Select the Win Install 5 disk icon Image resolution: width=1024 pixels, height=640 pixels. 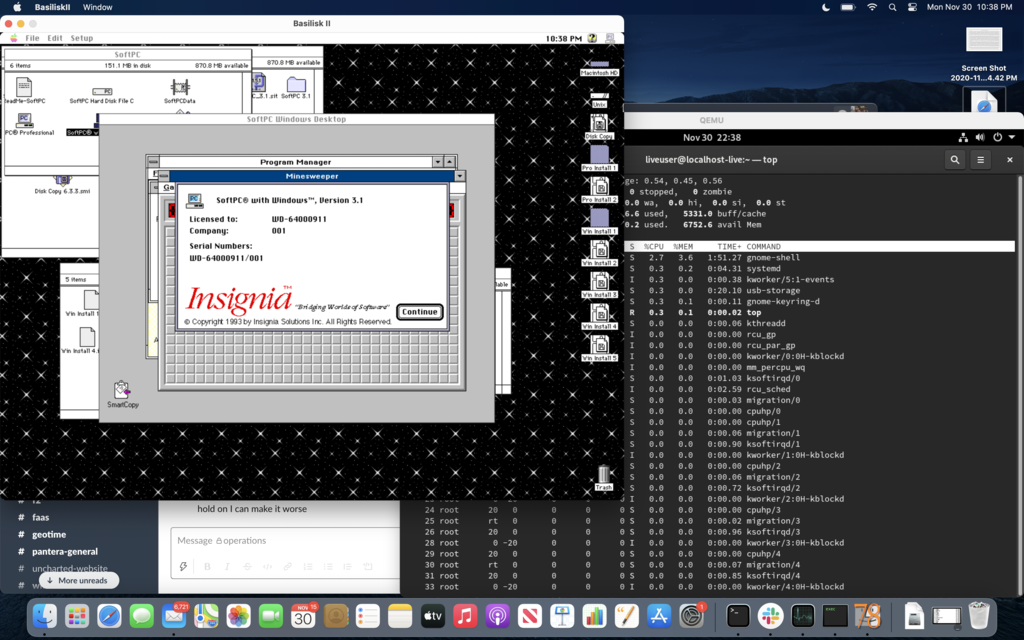600,348
